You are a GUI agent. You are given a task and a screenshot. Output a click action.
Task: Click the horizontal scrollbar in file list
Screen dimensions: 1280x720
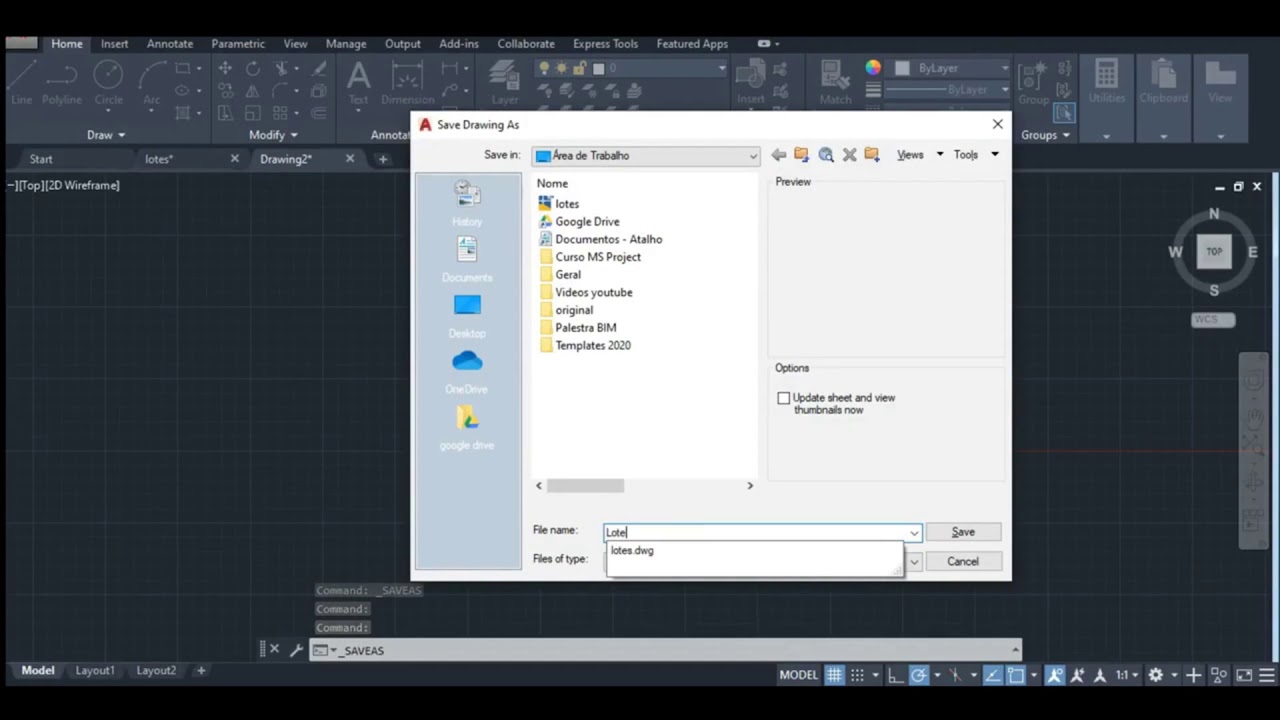tap(585, 485)
